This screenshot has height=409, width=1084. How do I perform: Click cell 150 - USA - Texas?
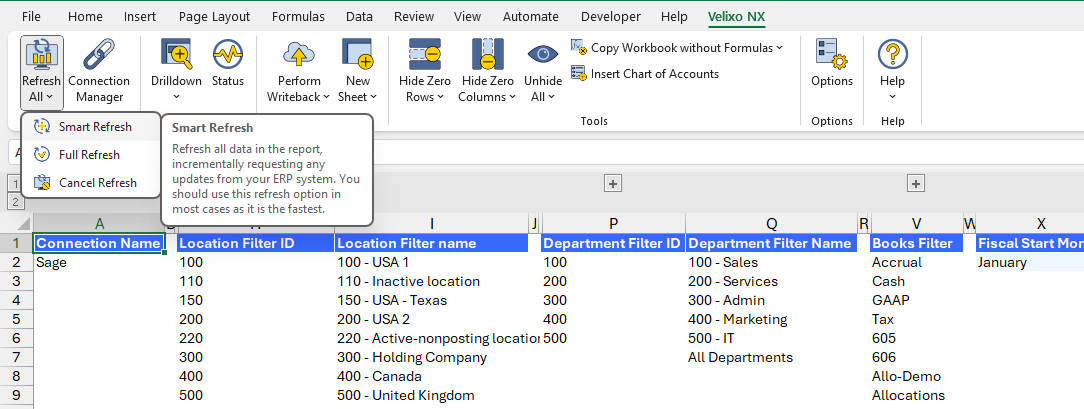click(x=431, y=301)
